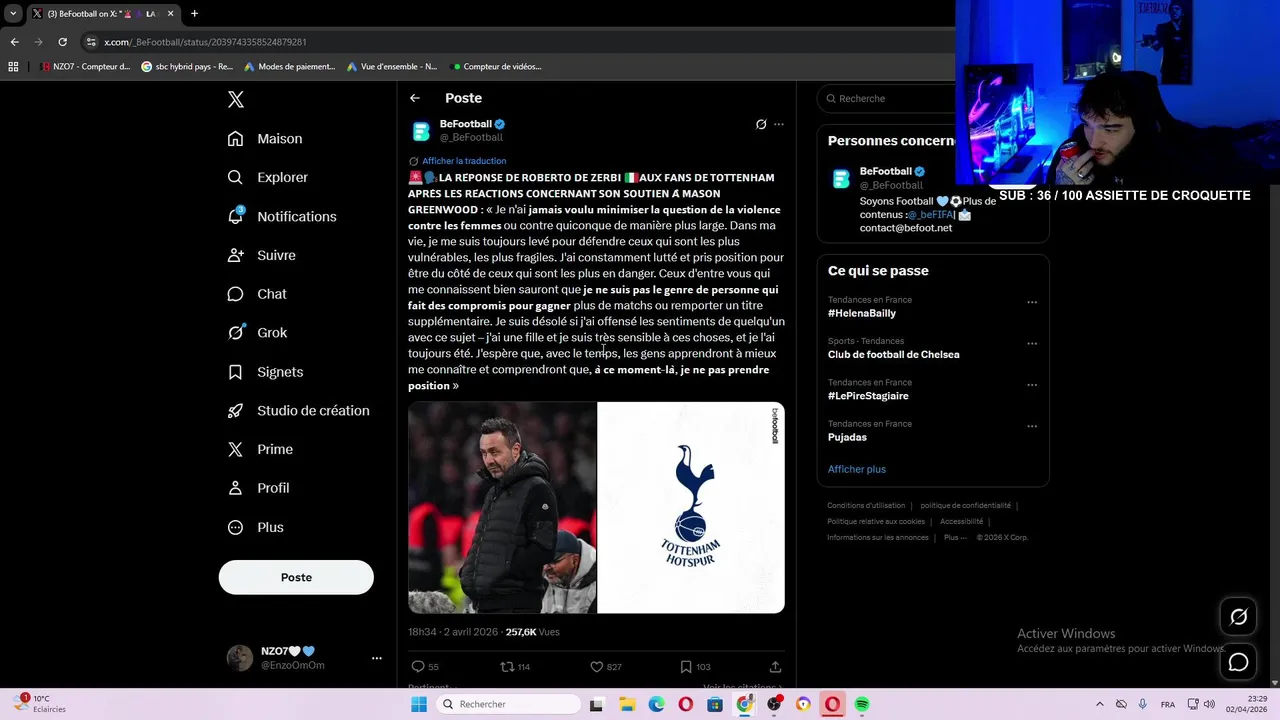1280x720 pixels.
Task: Open options for the #HelenaBailly trend
Action: pos(1032,302)
